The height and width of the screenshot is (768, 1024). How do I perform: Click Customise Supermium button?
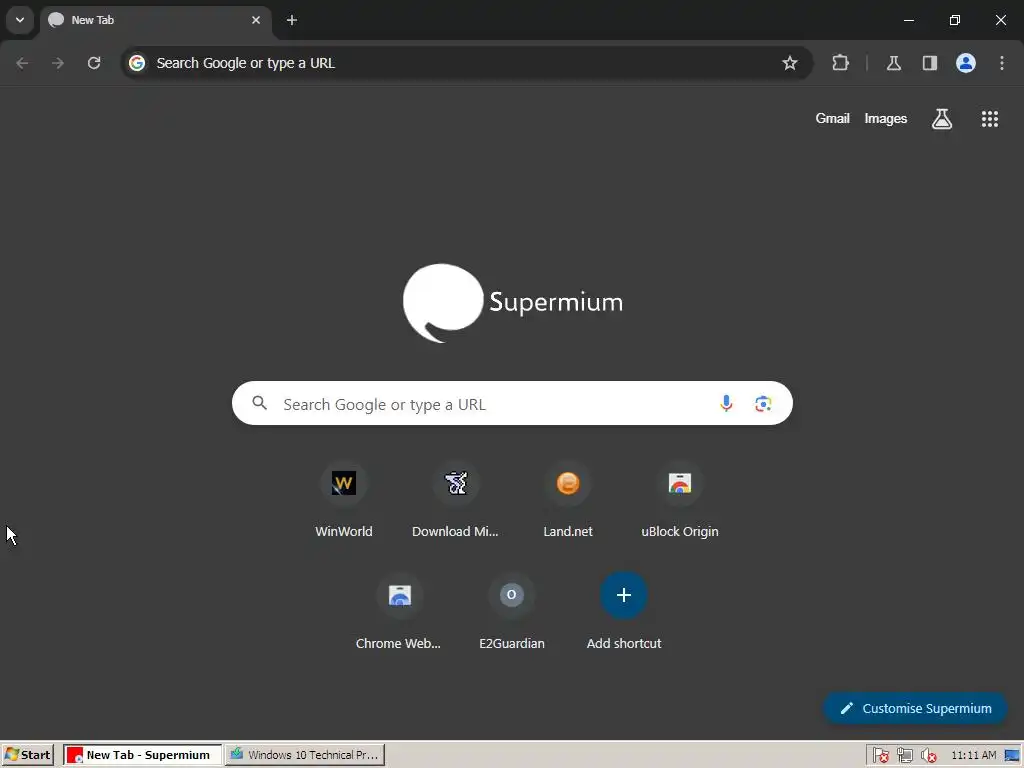[x=915, y=708]
